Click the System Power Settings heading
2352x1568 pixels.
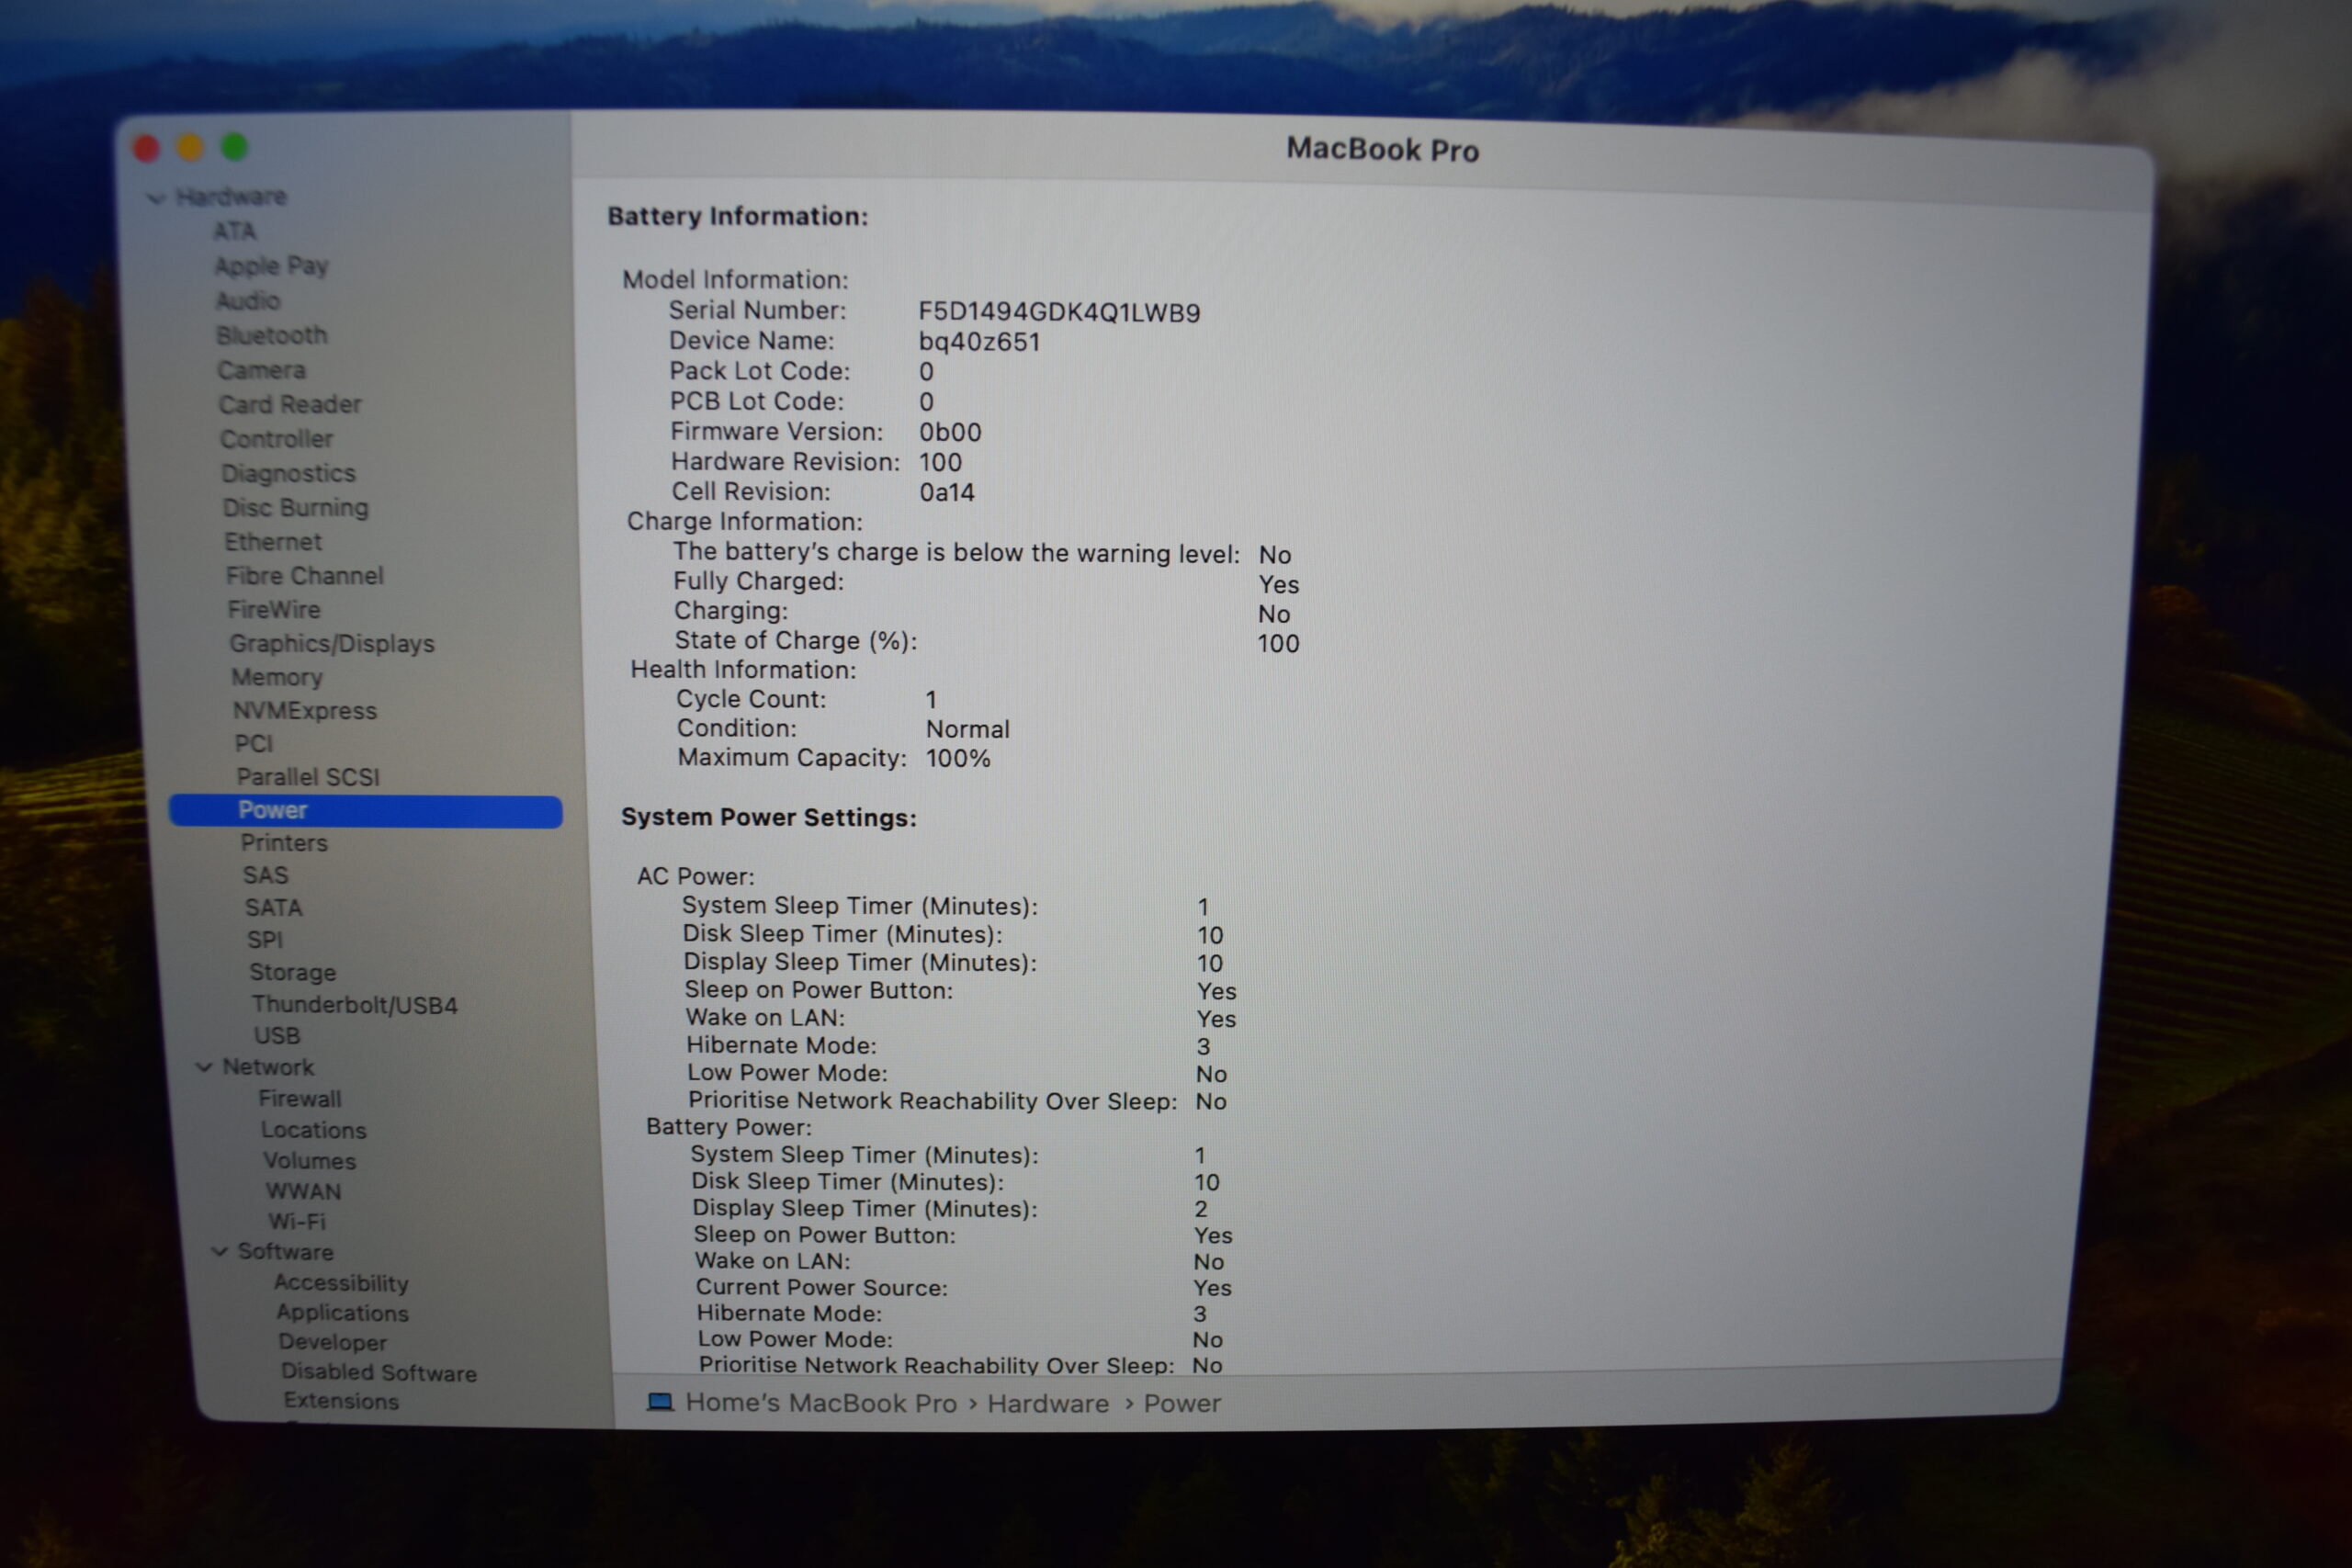768,817
